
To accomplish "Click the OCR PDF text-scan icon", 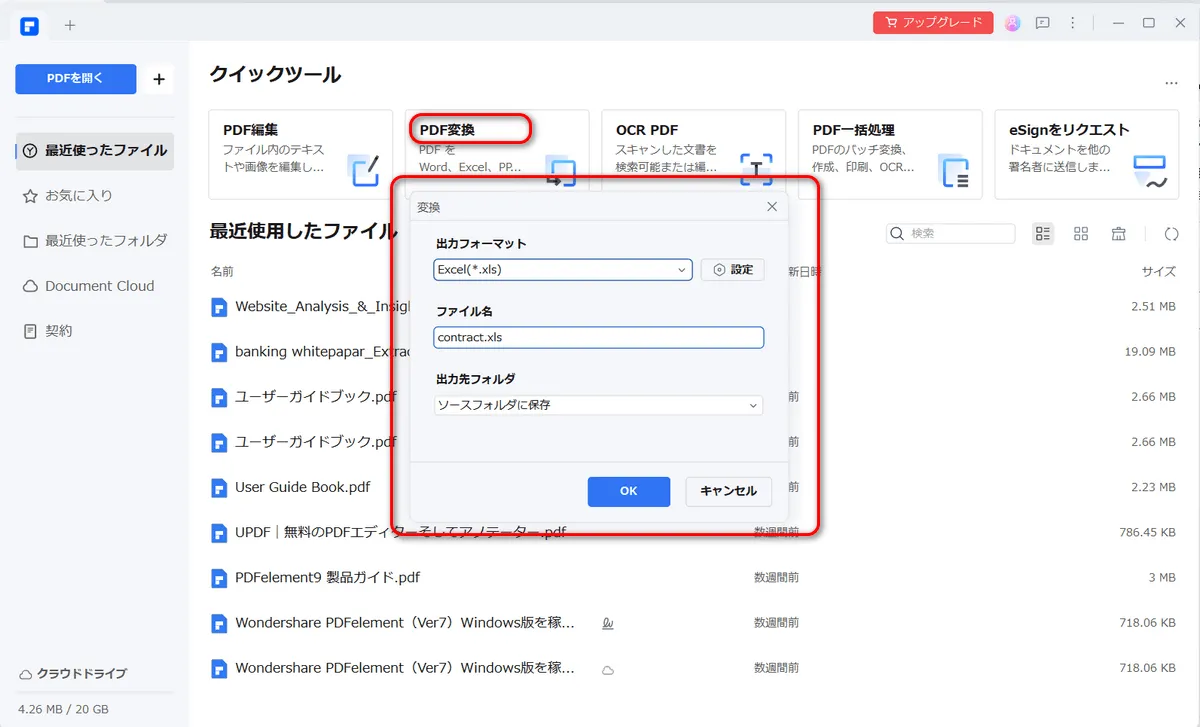I will click(x=756, y=171).
